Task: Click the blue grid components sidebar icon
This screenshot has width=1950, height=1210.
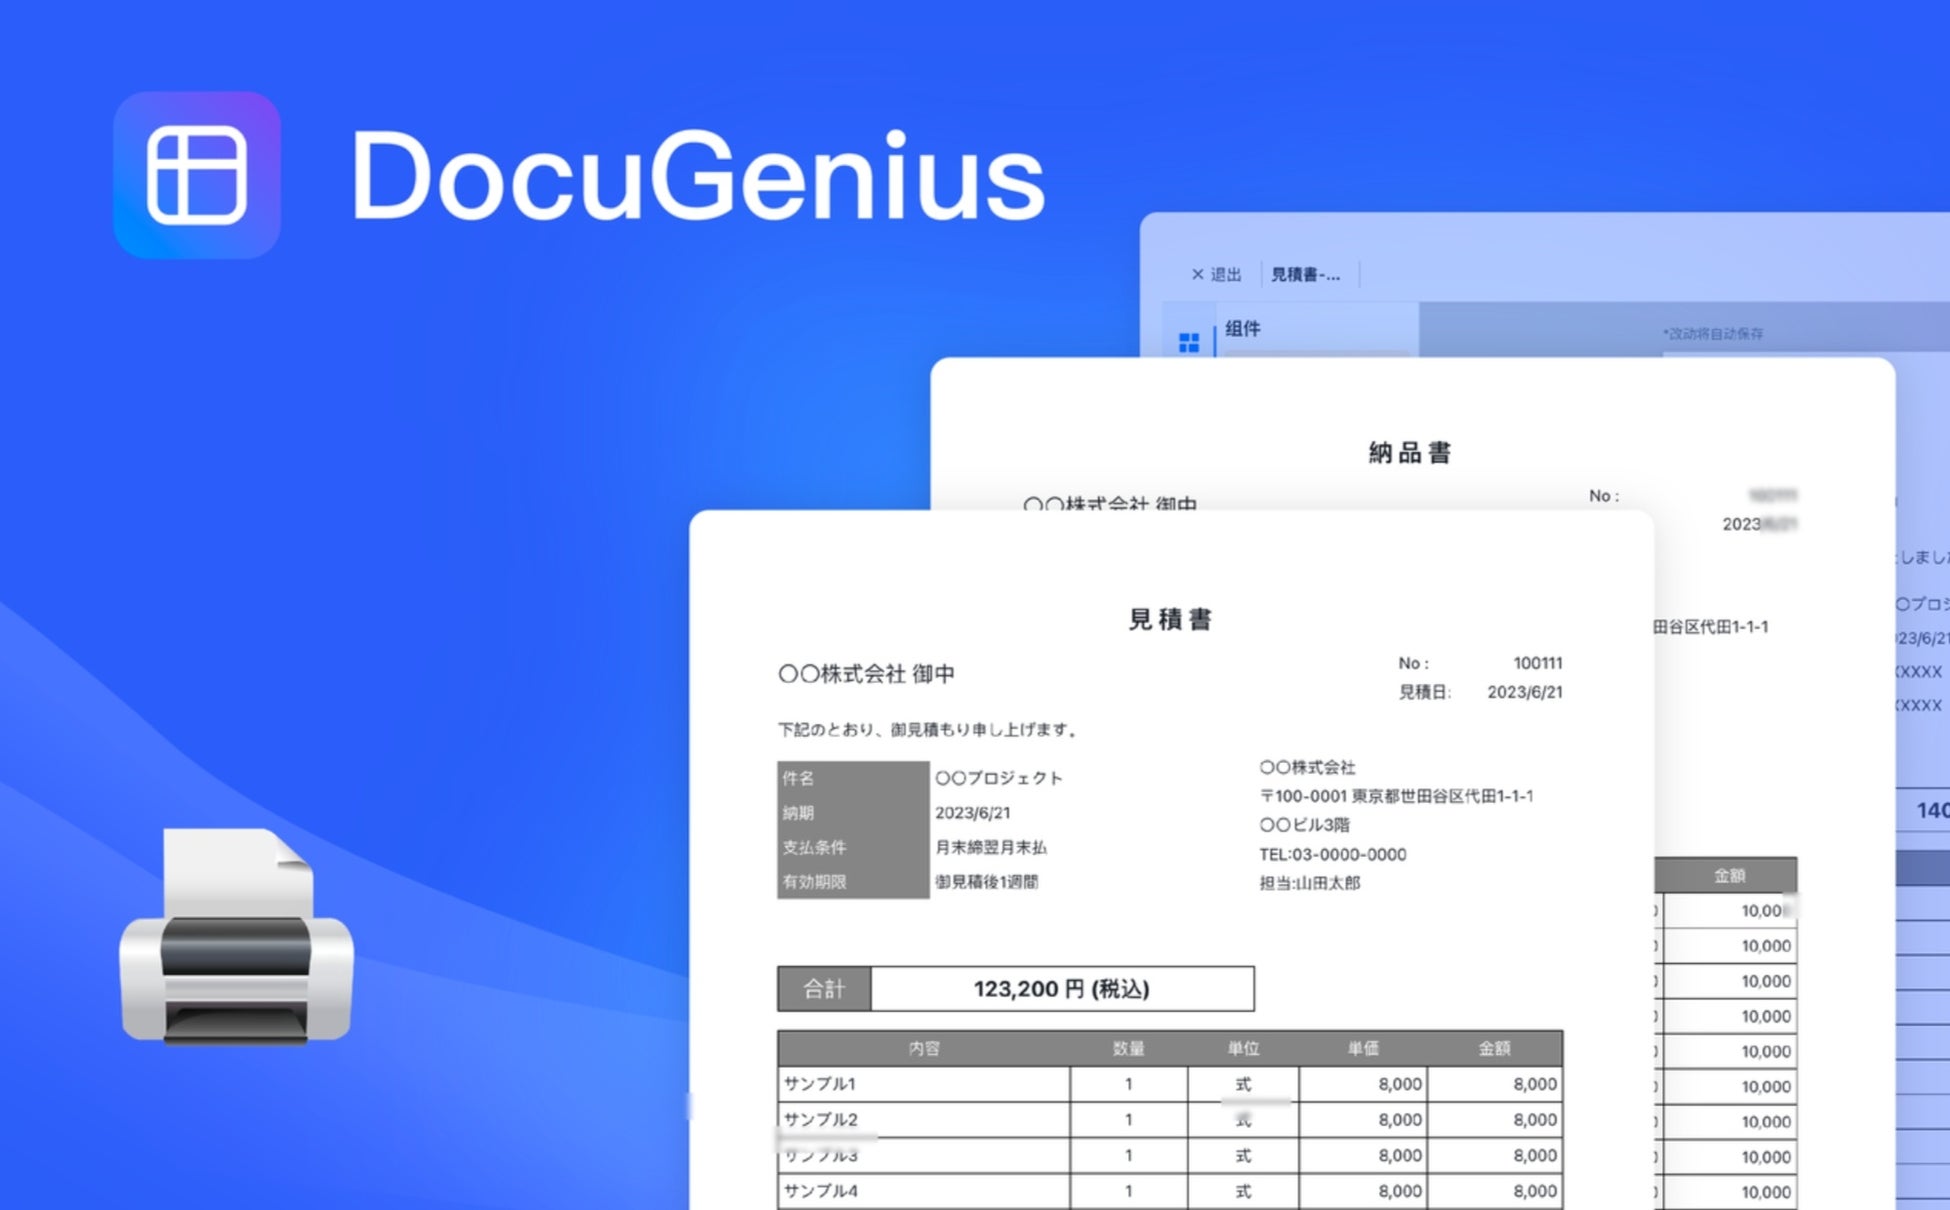Action: click(1189, 343)
